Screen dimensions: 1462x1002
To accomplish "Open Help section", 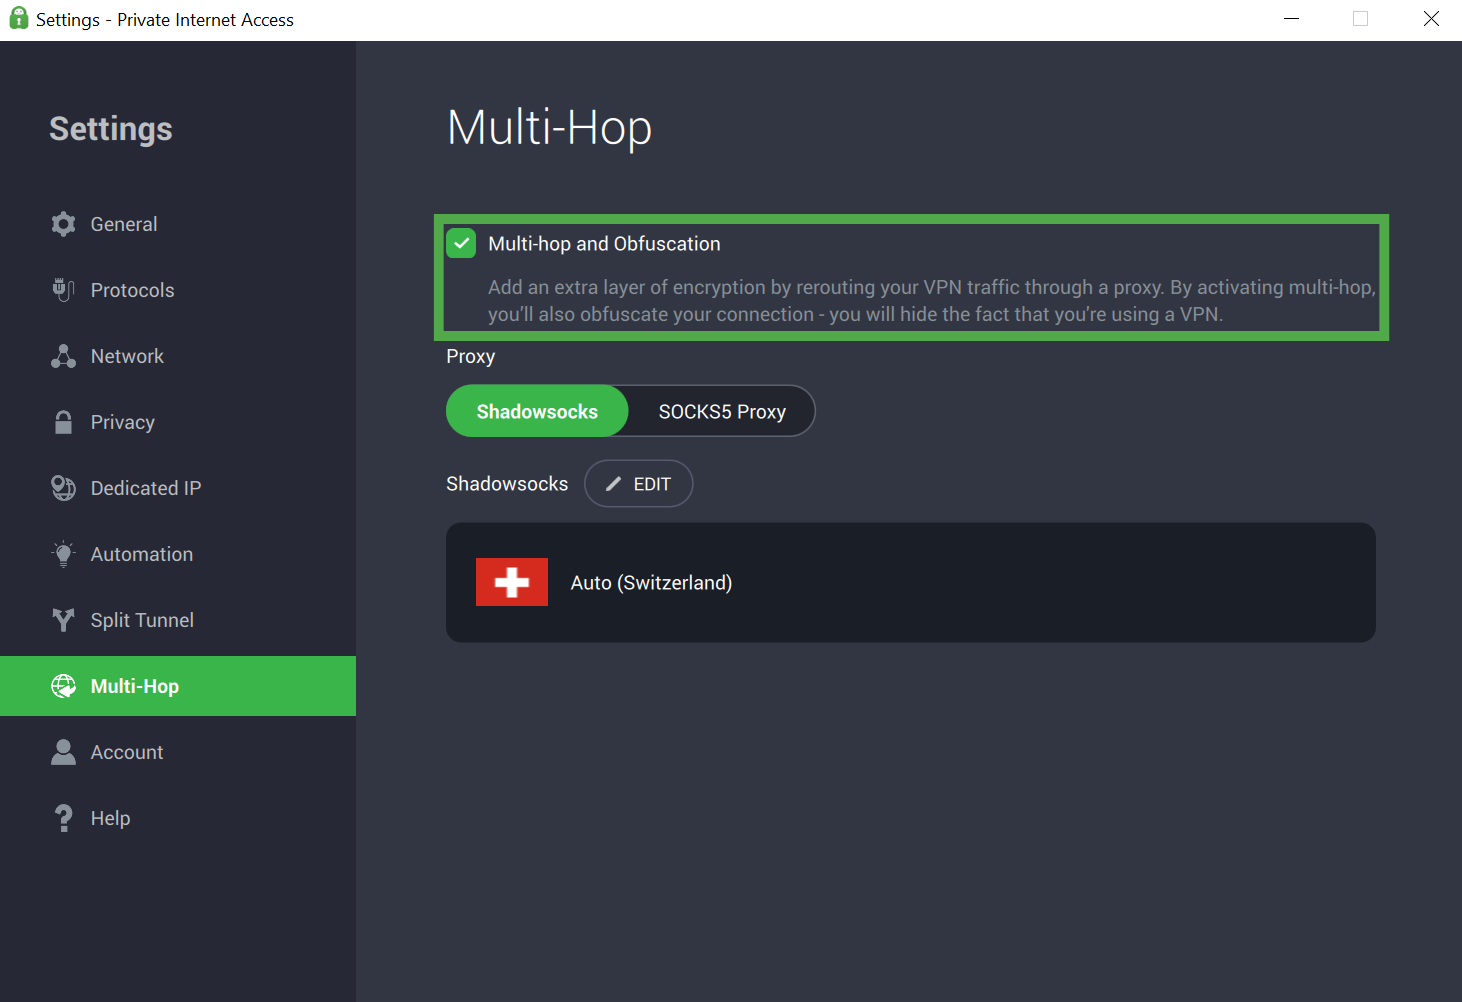I will click(x=178, y=818).
